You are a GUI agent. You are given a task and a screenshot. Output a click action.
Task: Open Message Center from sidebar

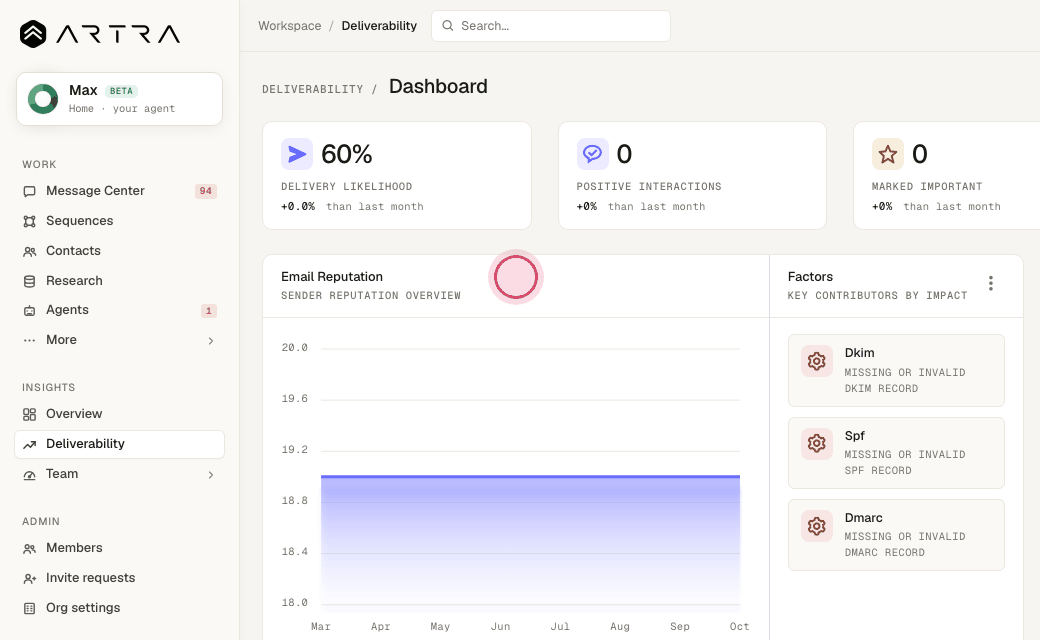119,191
